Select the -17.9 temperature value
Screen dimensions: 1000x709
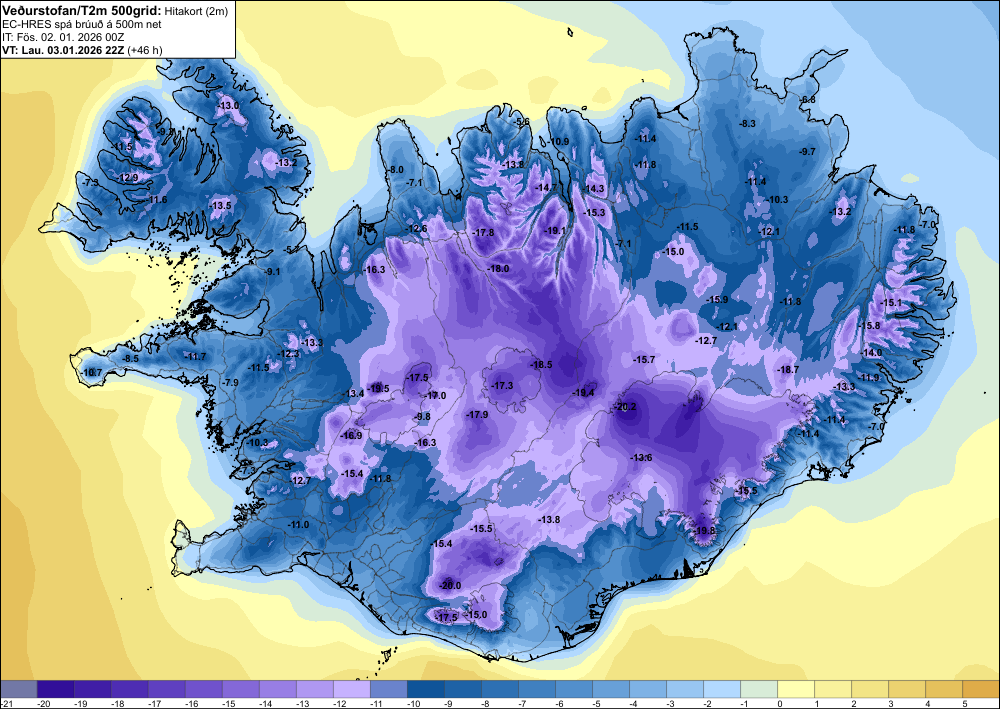[x=477, y=414]
